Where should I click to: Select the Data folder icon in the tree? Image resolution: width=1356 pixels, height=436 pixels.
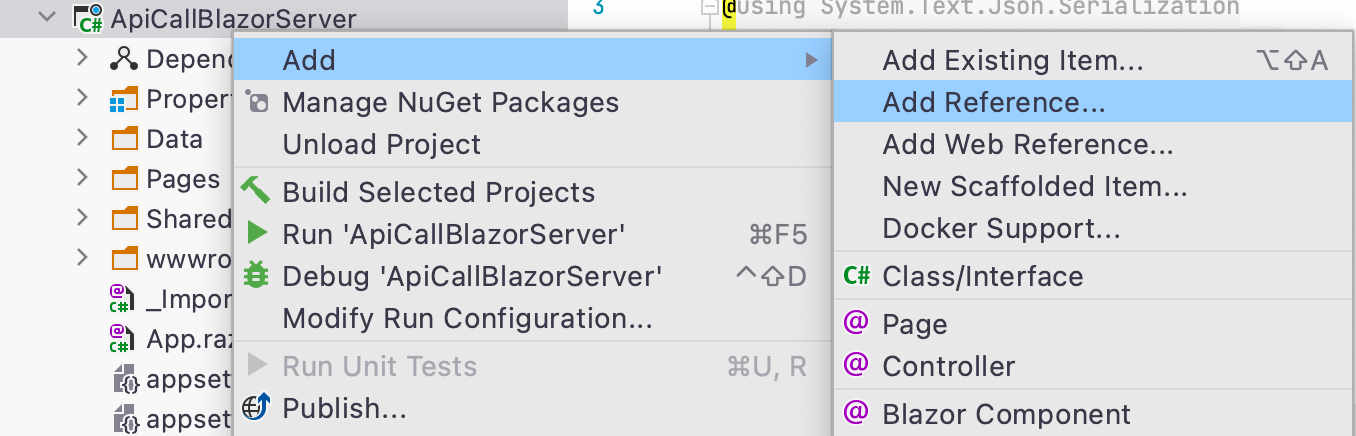pos(124,139)
